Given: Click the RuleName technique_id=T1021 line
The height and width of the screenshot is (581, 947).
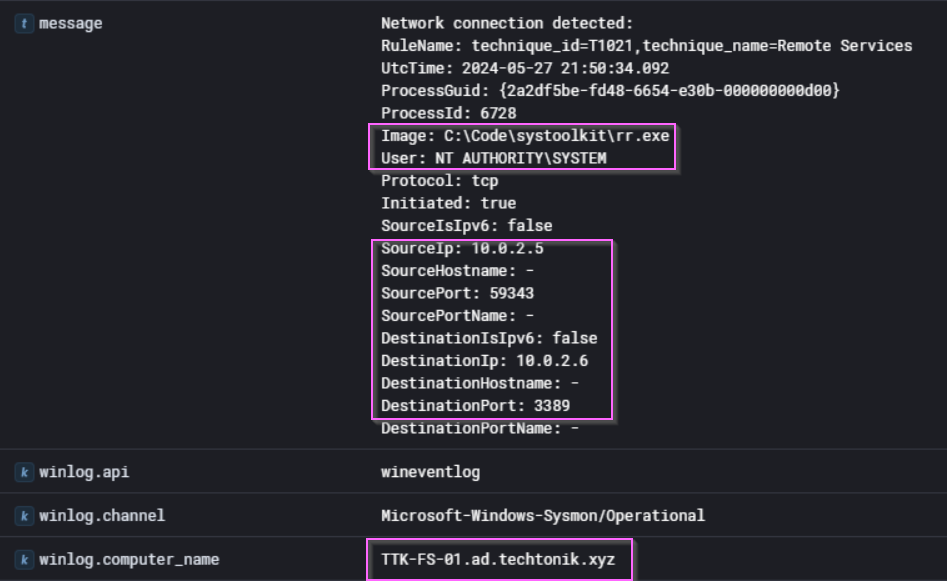Looking at the screenshot, I should [646, 46].
